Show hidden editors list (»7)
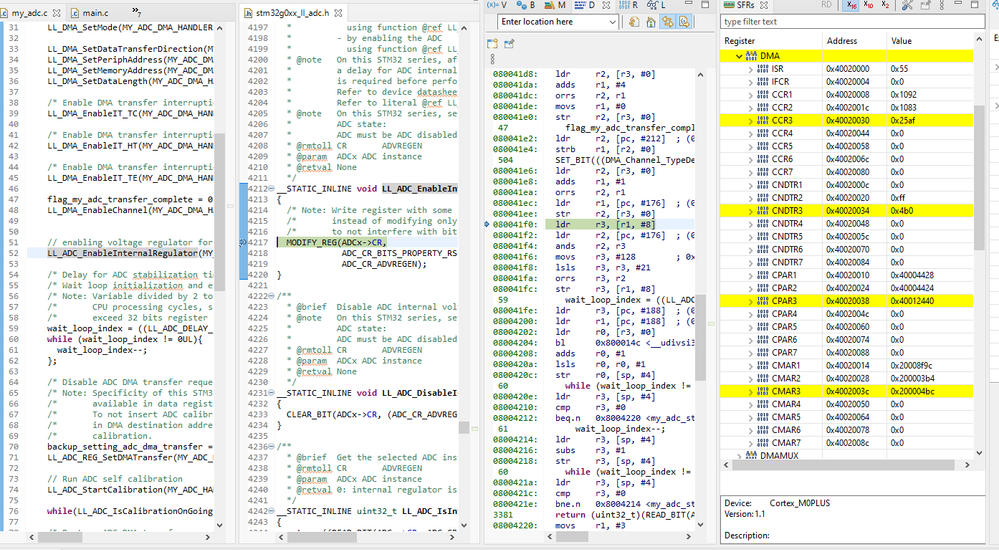Viewport: 999px width, 550px height. tap(136, 11)
